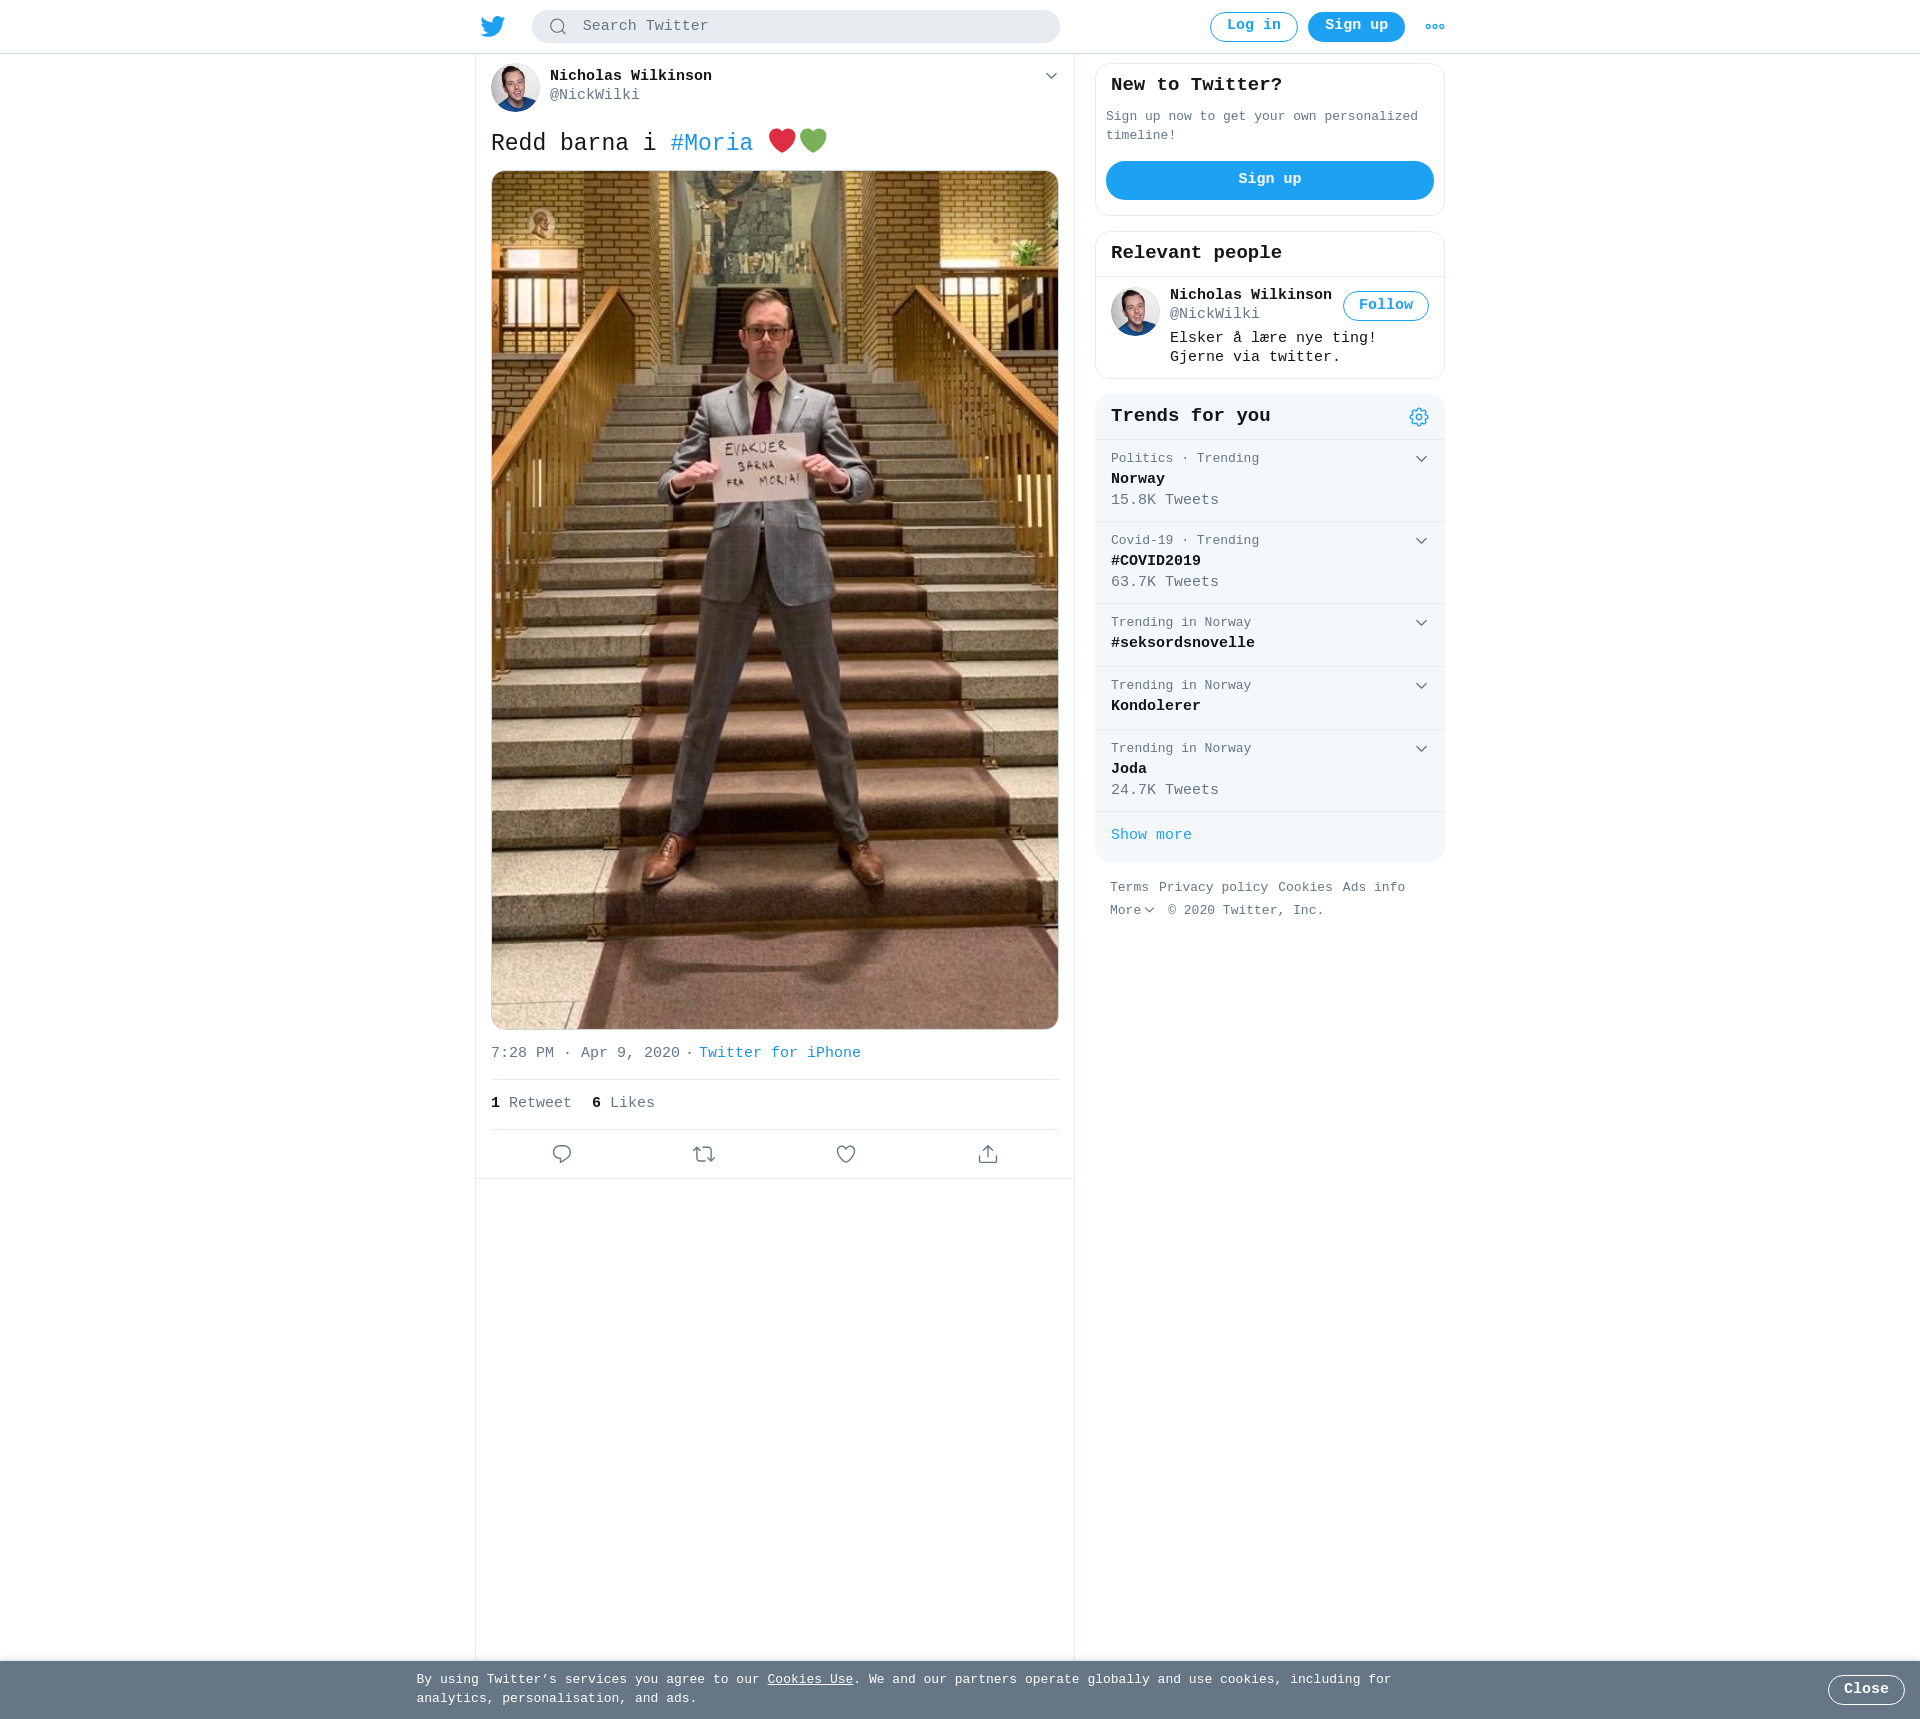Click the Log in button
1920x1719 pixels.
tap(1254, 27)
